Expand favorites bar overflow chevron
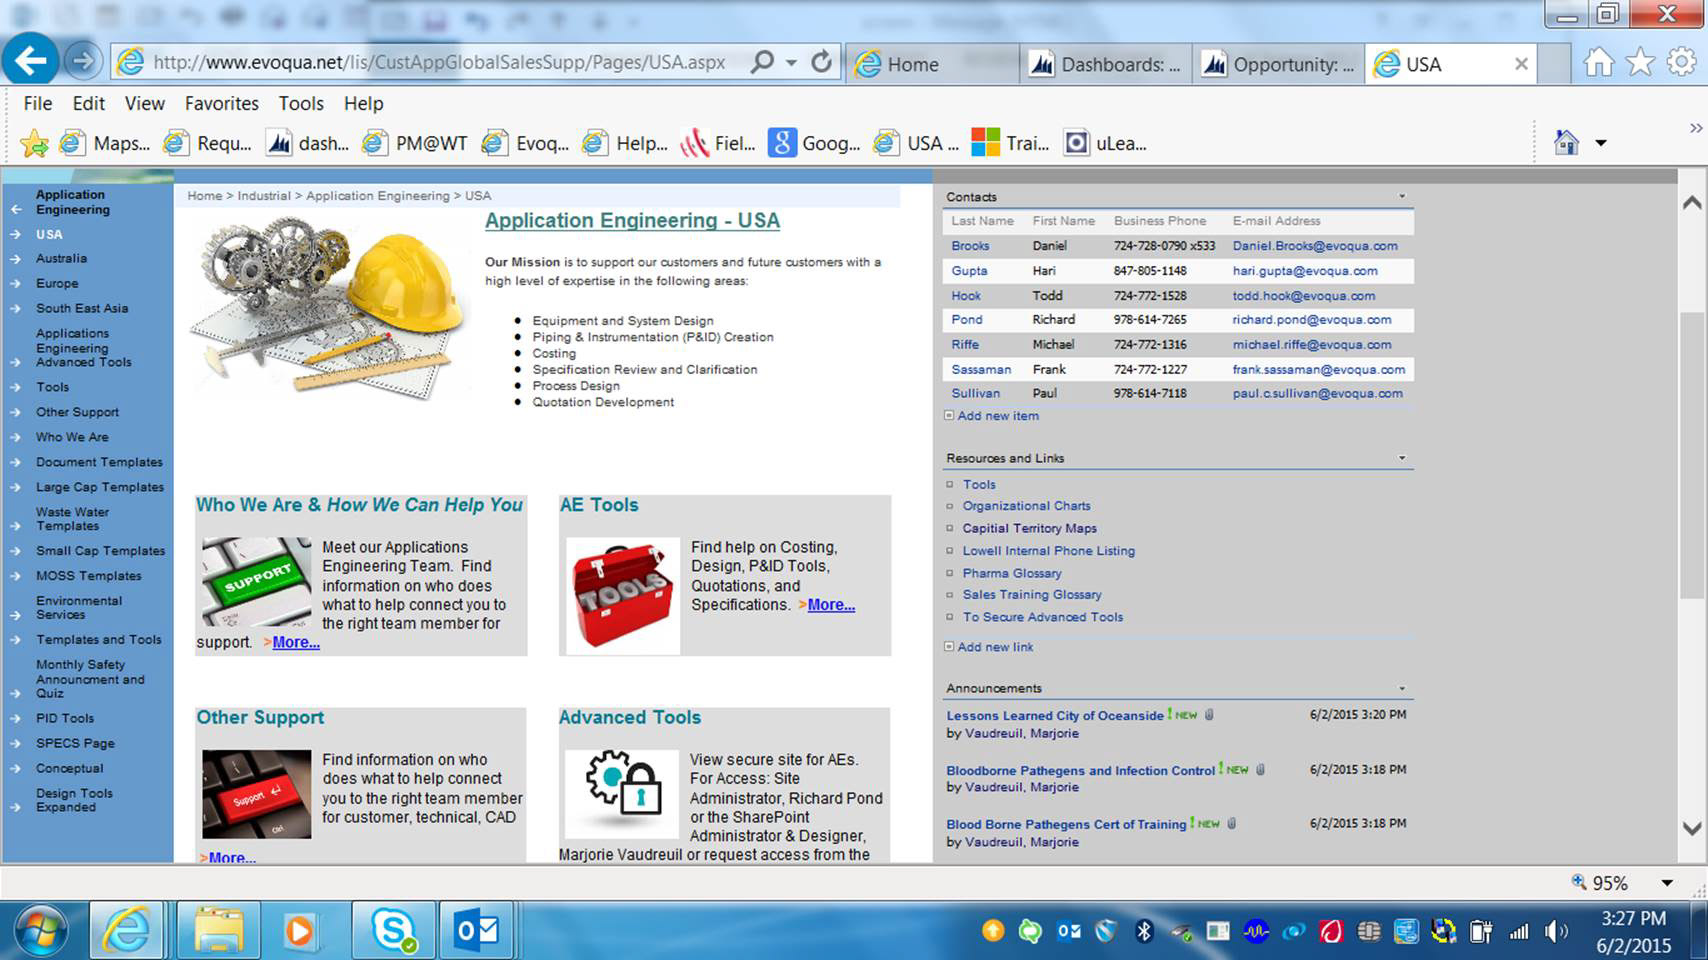The height and width of the screenshot is (960, 1708). point(1695,128)
